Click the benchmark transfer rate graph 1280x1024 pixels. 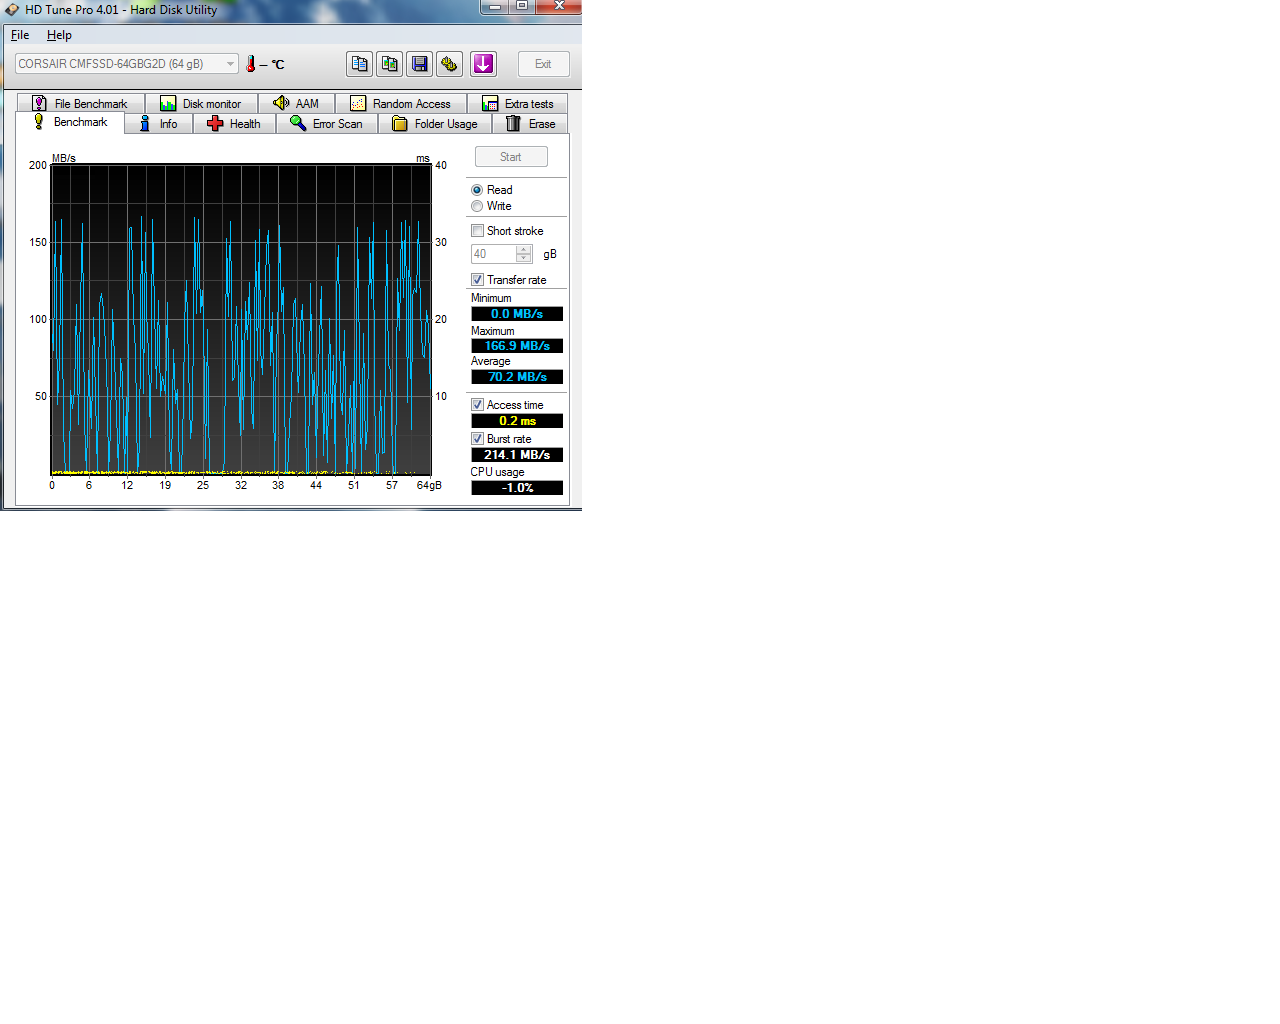(x=241, y=320)
